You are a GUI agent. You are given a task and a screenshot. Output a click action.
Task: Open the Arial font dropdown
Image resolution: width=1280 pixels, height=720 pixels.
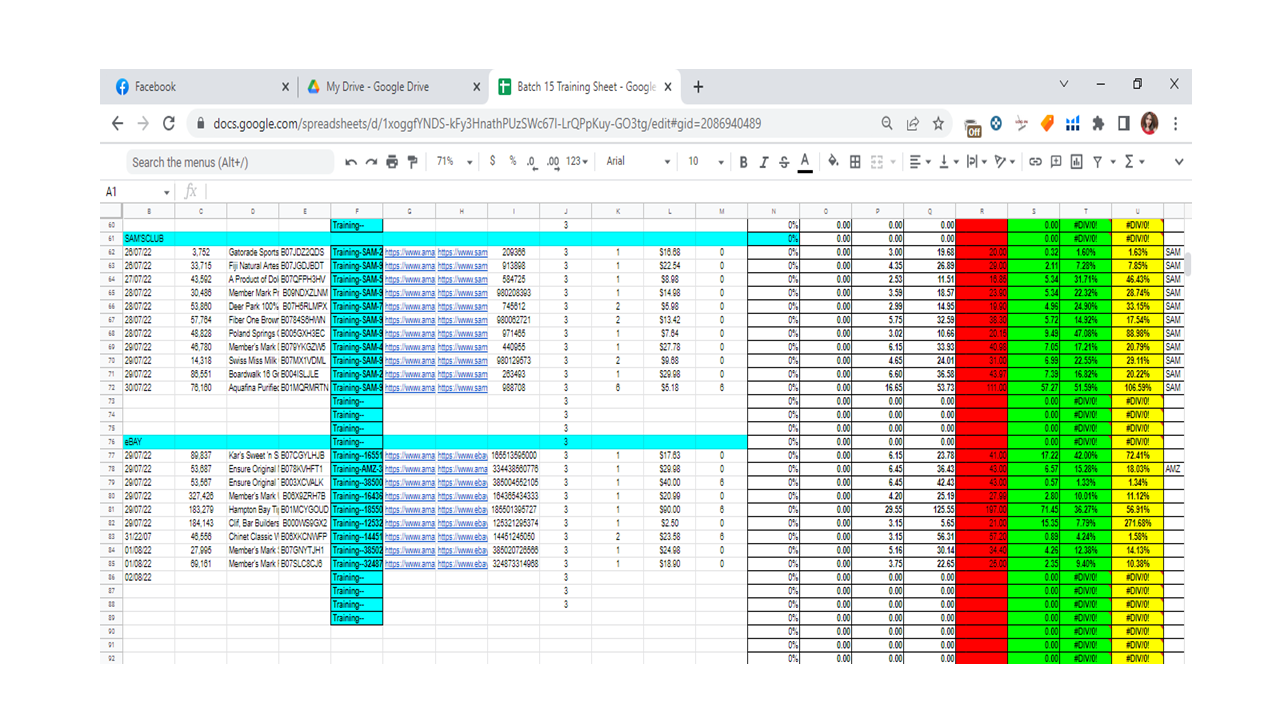click(x=638, y=162)
